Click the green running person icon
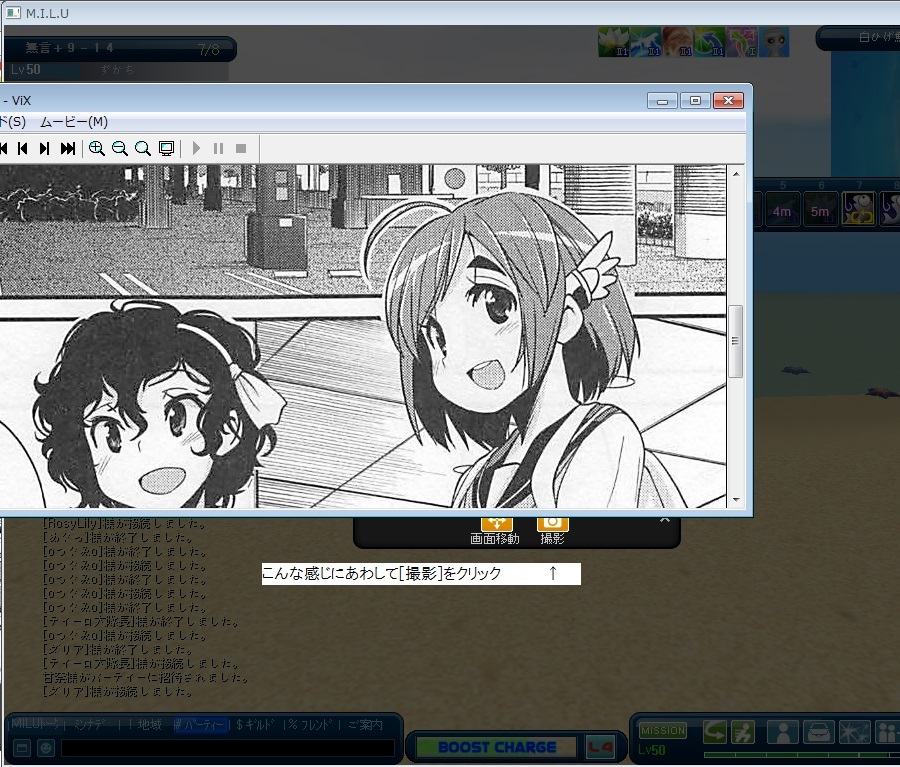 743,732
